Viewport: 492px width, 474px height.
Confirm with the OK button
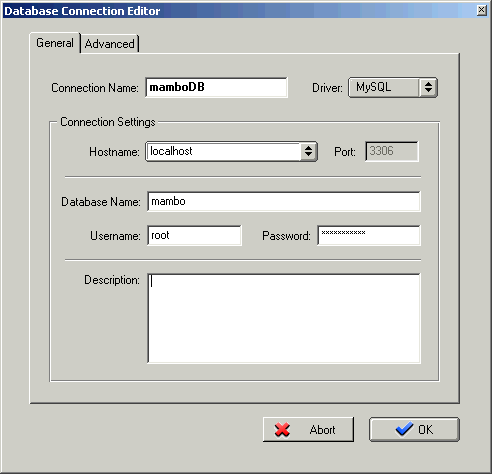point(414,430)
